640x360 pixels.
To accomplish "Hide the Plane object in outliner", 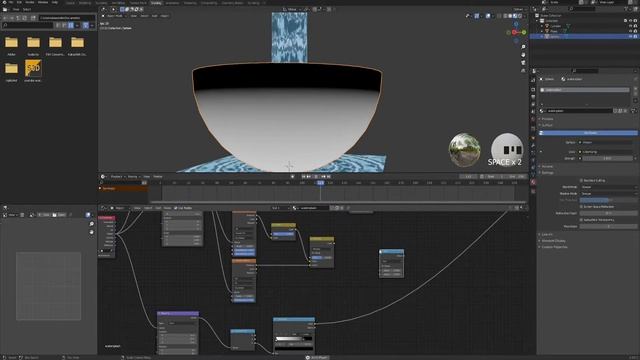I will pos(631,31).
